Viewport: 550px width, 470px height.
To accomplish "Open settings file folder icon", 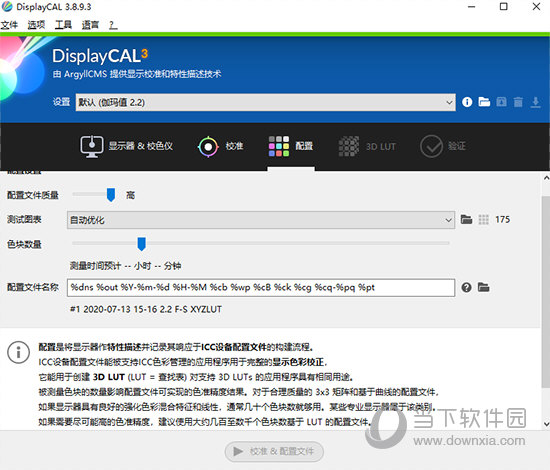I will tap(484, 102).
